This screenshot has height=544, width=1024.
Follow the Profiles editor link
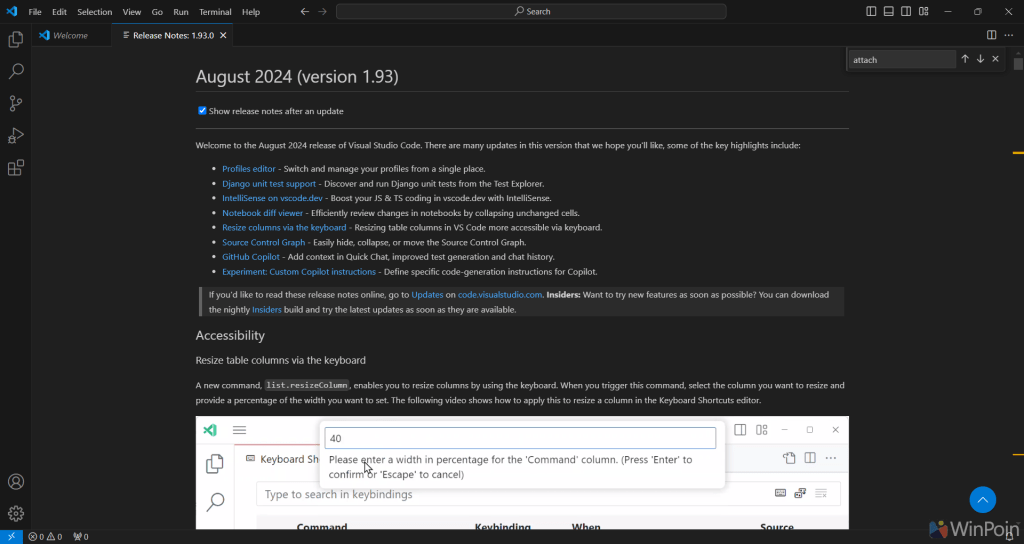[x=249, y=169]
